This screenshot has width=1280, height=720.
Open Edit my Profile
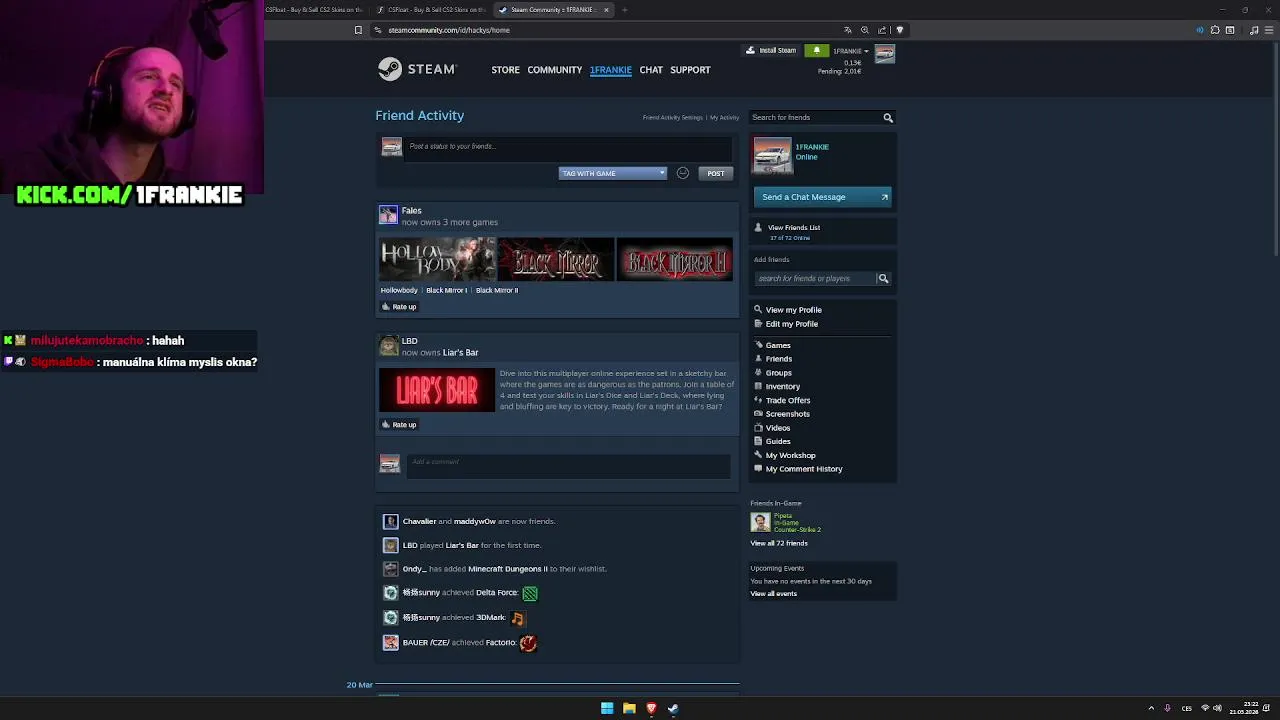coord(791,324)
